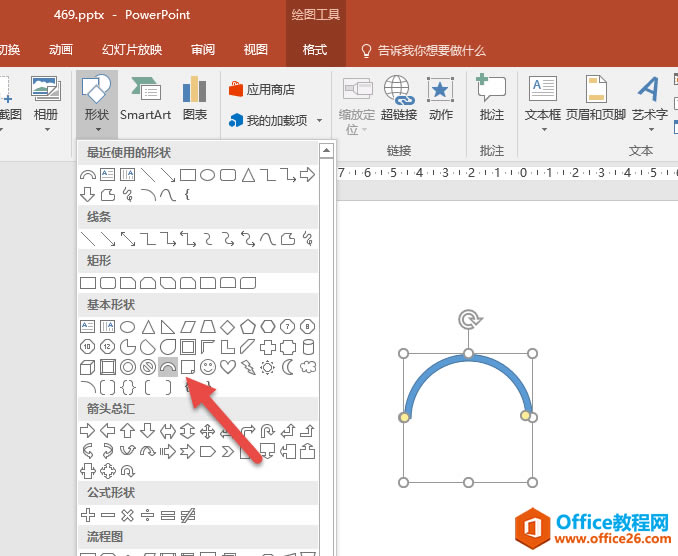Viewport: 678px width, 556px height.
Task: Open the Text Box dropdown arrow
Action: (544, 129)
